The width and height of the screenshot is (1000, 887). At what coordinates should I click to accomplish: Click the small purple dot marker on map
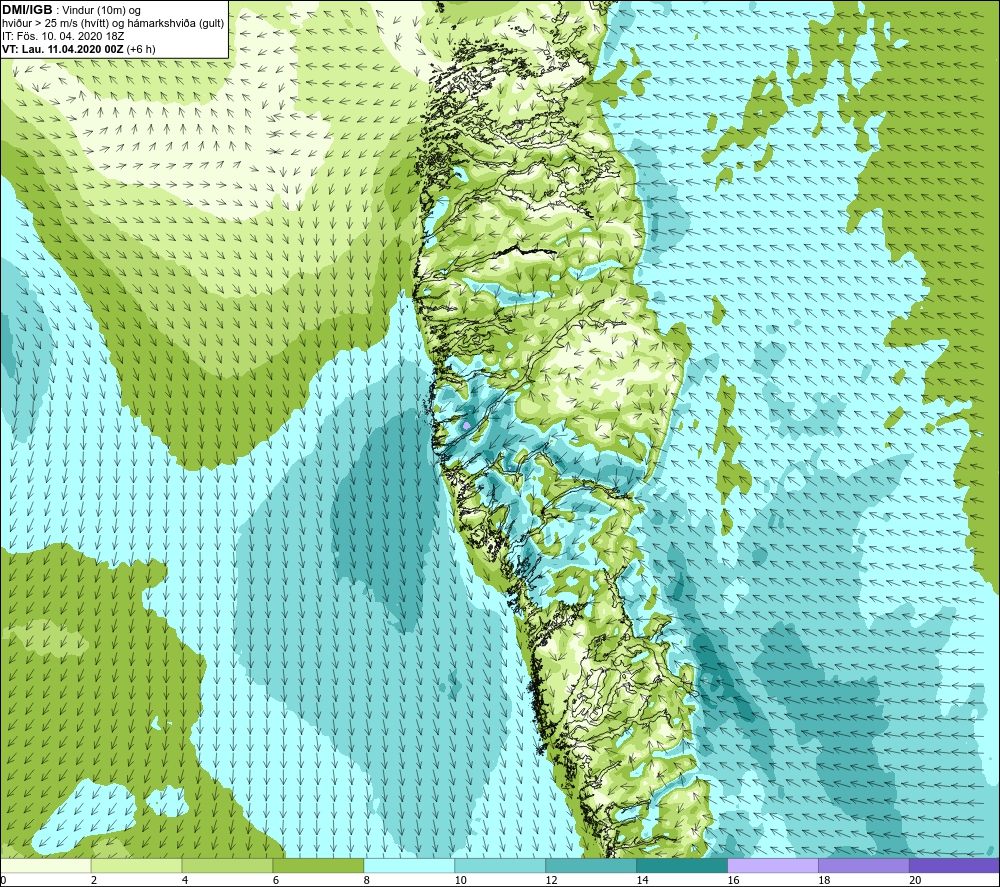point(467,425)
